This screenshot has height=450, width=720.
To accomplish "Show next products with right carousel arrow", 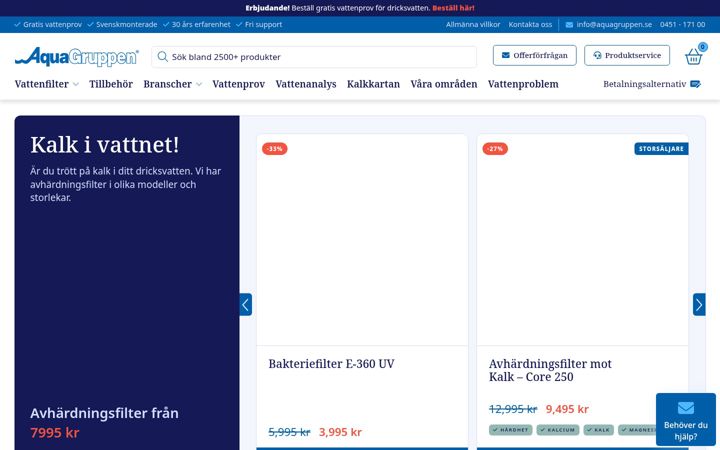I will point(699,304).
